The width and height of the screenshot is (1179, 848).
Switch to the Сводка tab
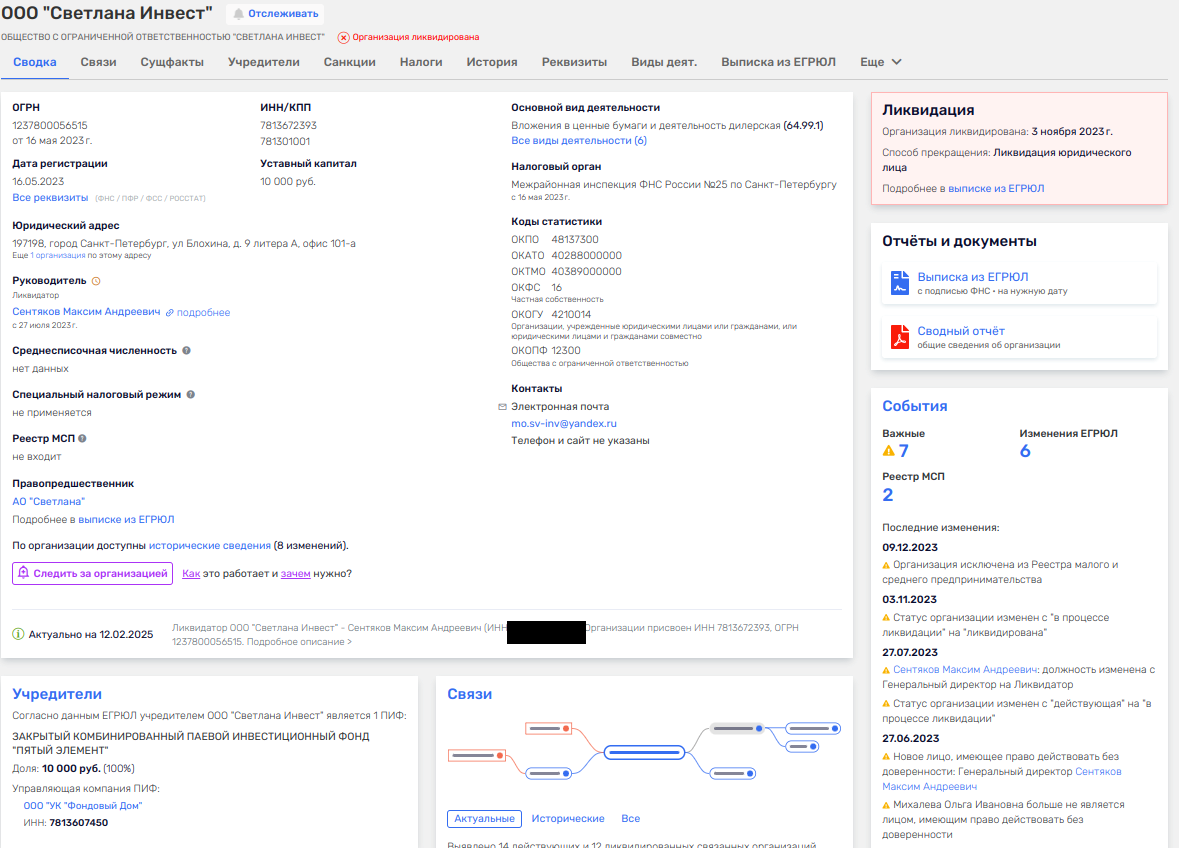tap(35, 62)
